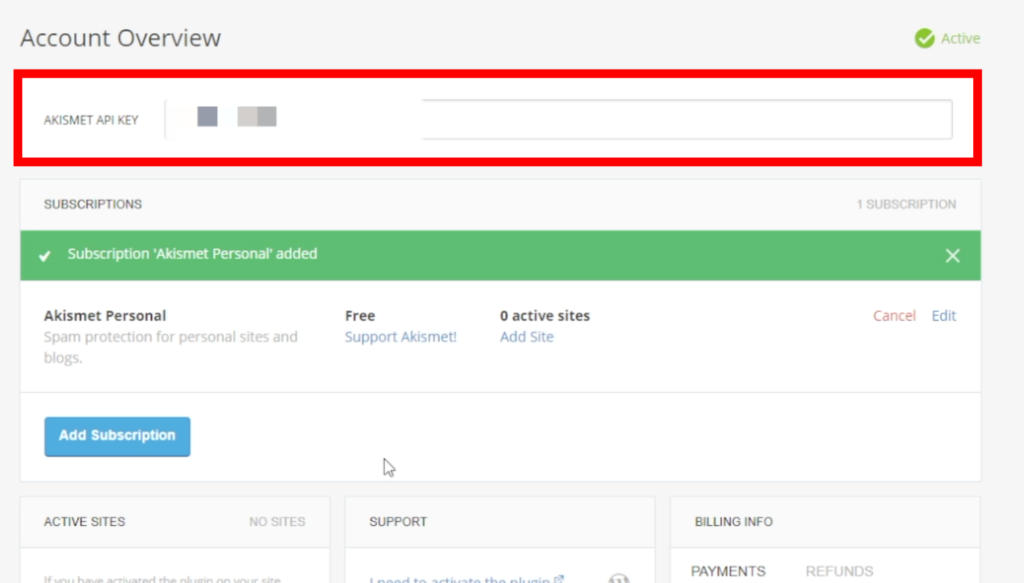The image size is (1024, 583).
Task: Click the Akismet API key field
Action: [x=558, y=119]
